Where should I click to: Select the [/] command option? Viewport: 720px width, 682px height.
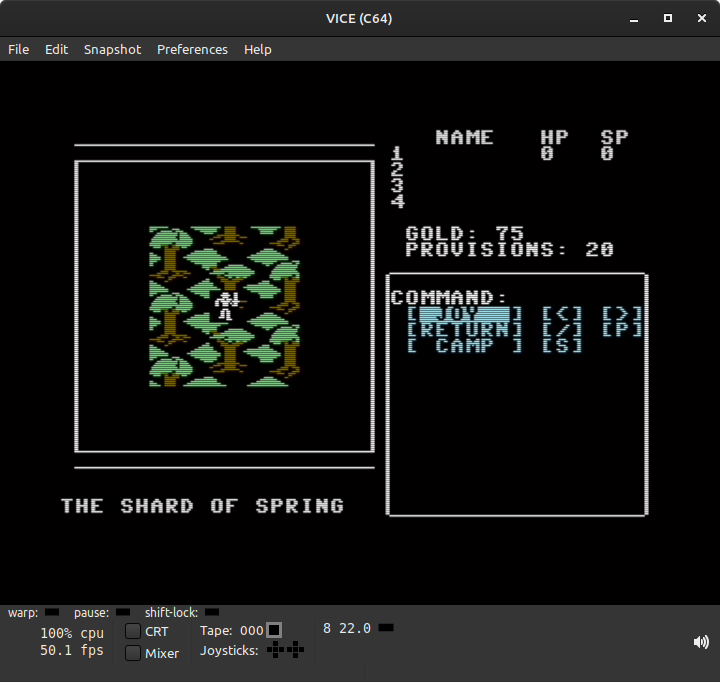pyautogui.click(x=562, y=329)
